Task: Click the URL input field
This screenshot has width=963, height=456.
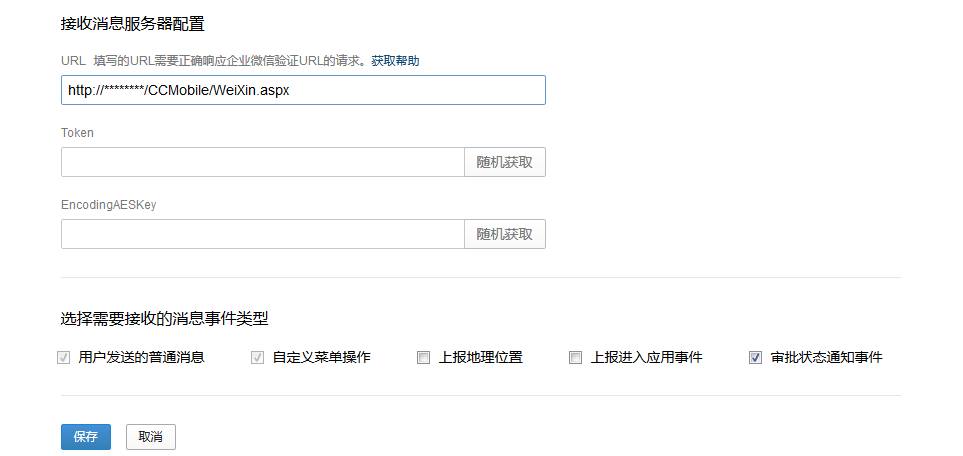Action: [x=303, y=90]
